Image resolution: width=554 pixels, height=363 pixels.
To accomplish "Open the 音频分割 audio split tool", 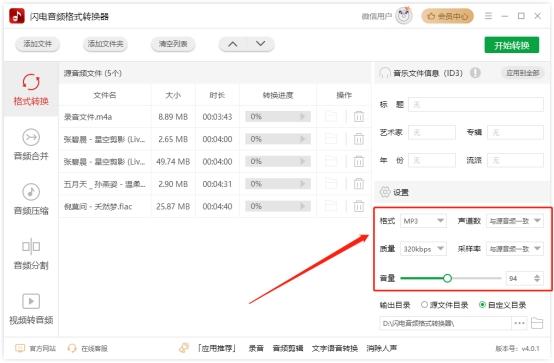I will (x=31, y=254).
